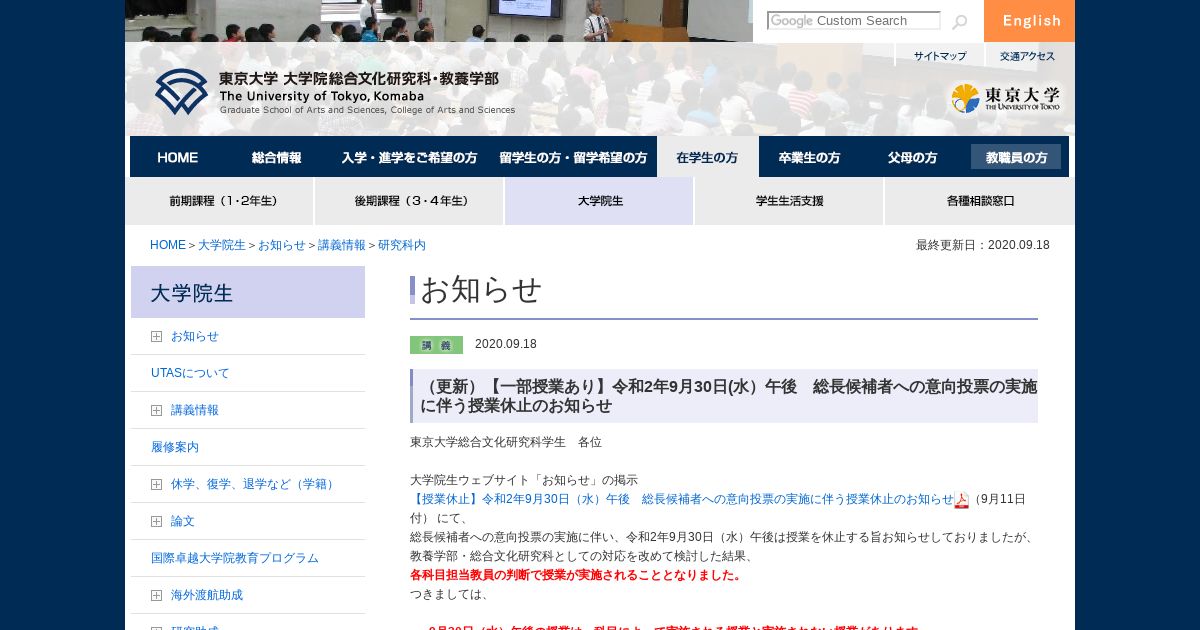Click 最終更新日：2020.09.18 text
Viewport: 1200px width, 630px height.
983,245
